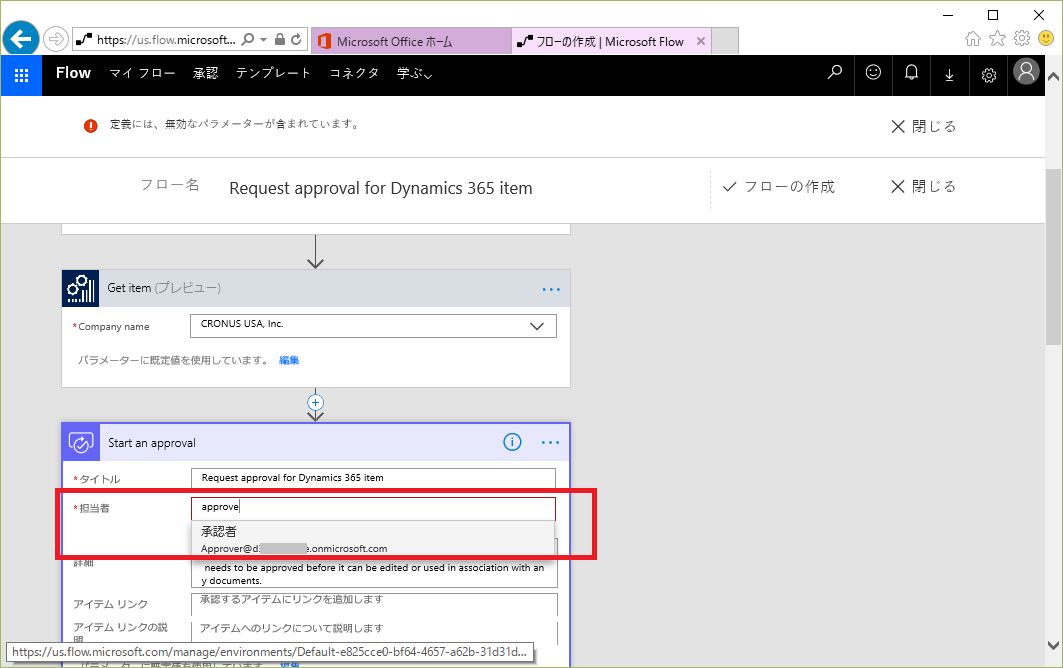This screenshot has height=668, width=1063.
Task: Click the red error alert icon
Action: point(91,125)
